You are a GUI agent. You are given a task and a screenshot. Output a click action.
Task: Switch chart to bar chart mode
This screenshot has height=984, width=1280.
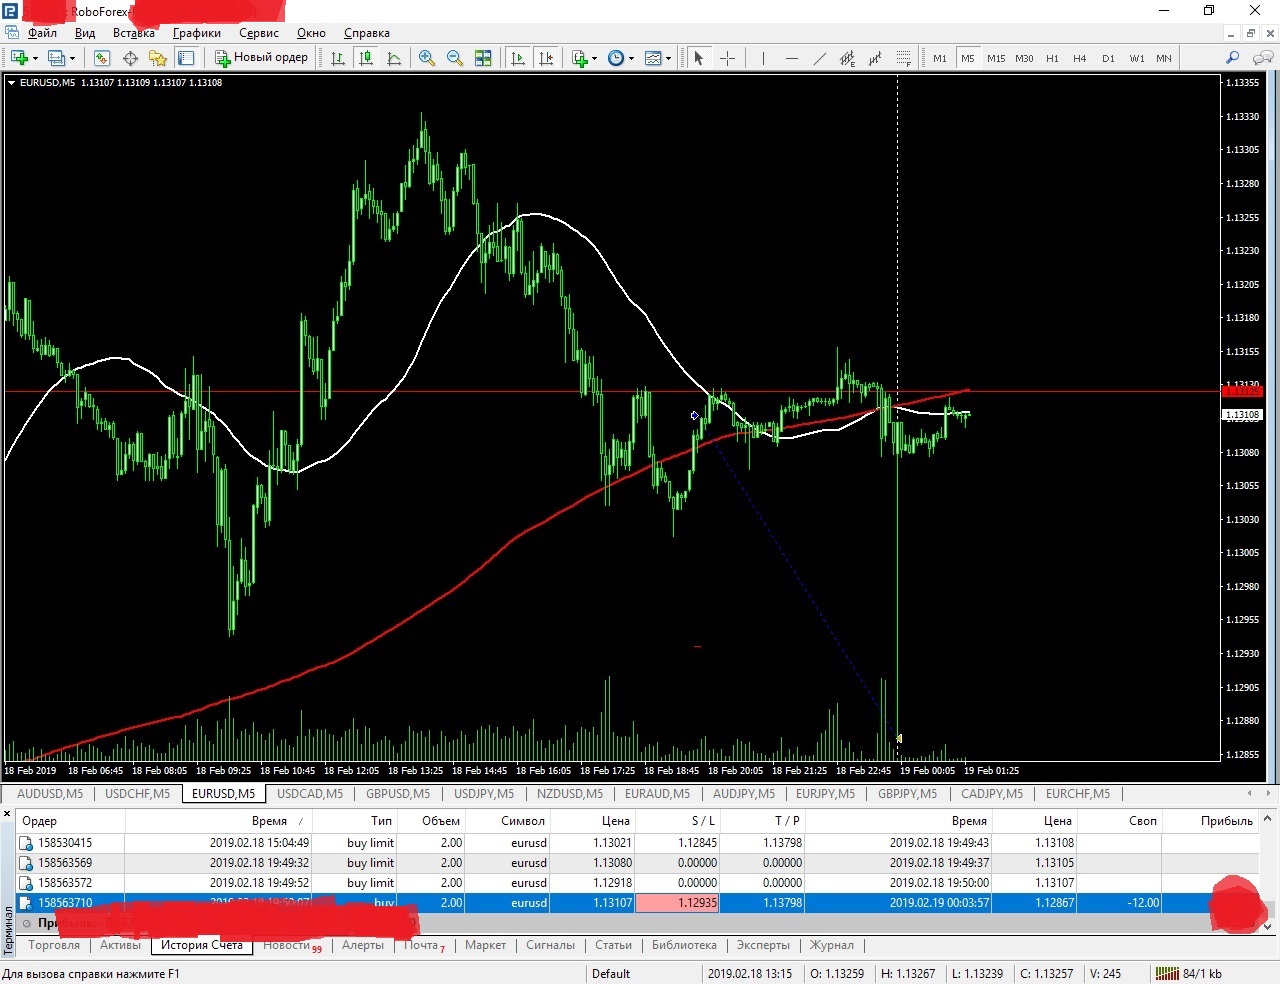(338, 58)
